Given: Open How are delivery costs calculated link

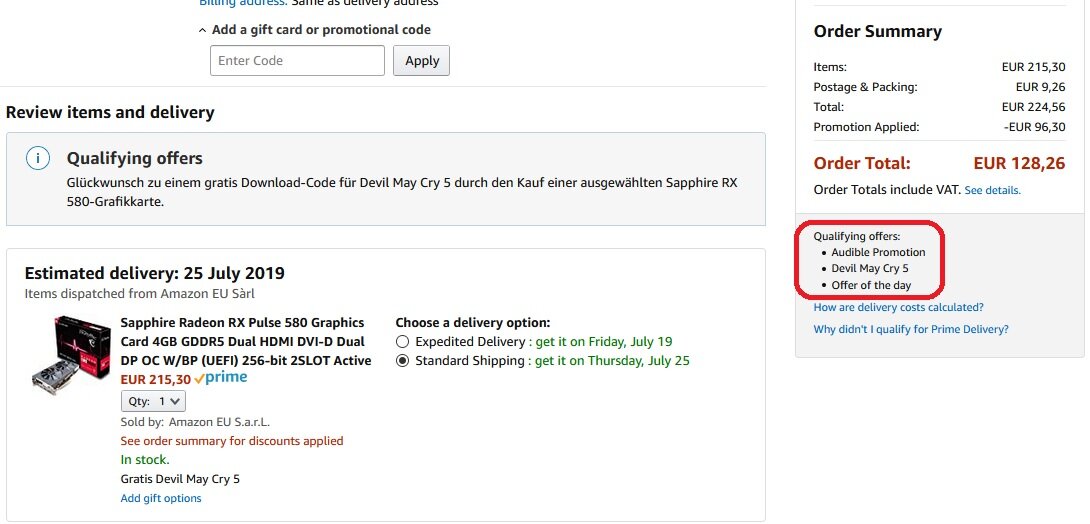Looking at the screenshot, I should tap(898, 308).
